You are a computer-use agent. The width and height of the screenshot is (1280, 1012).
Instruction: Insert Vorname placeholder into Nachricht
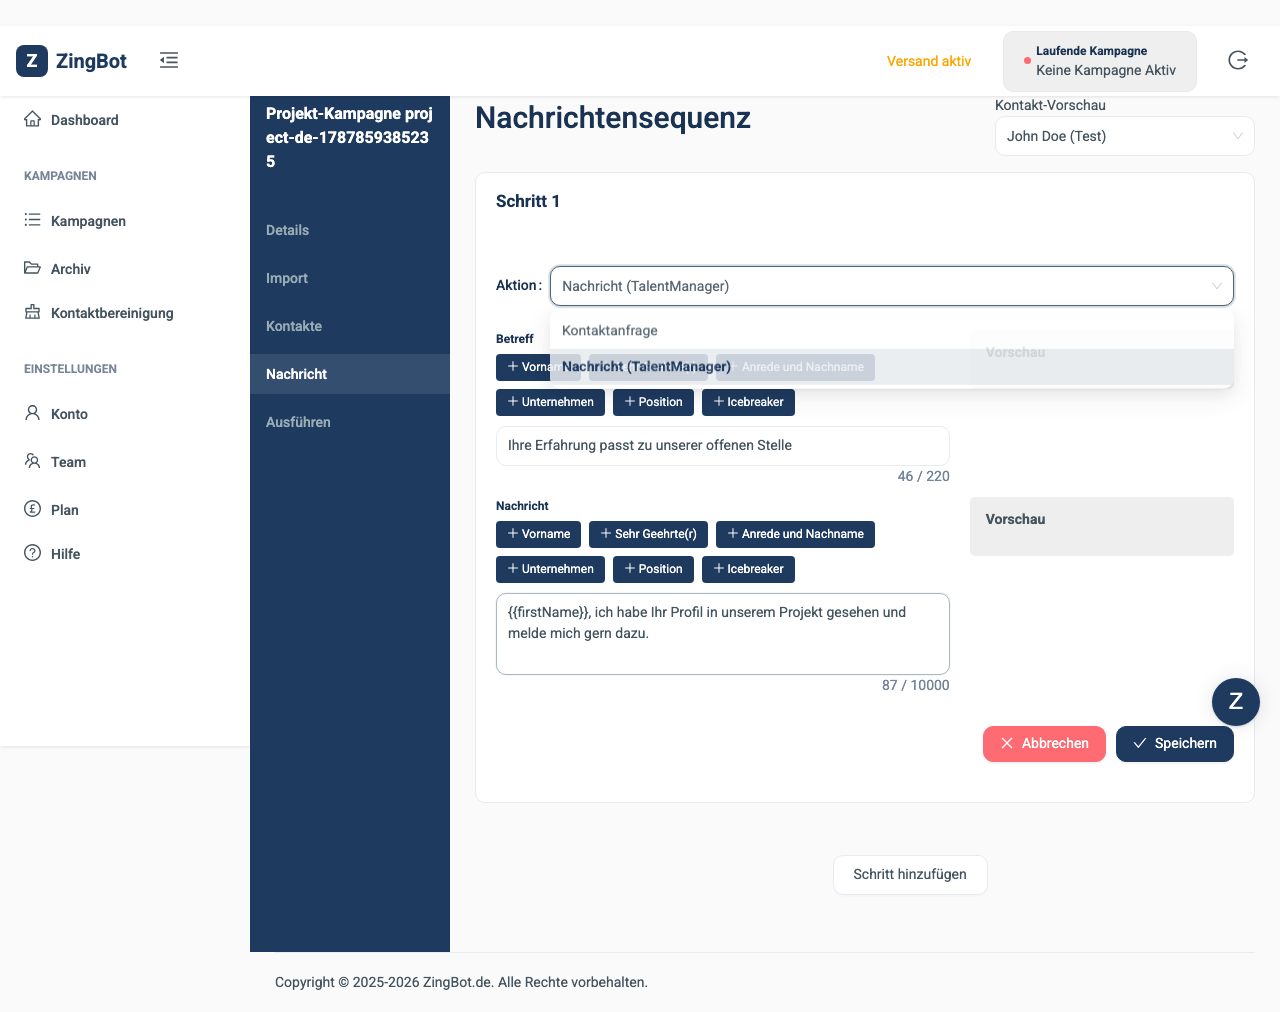pyautogui.click(x=538, y=534)
